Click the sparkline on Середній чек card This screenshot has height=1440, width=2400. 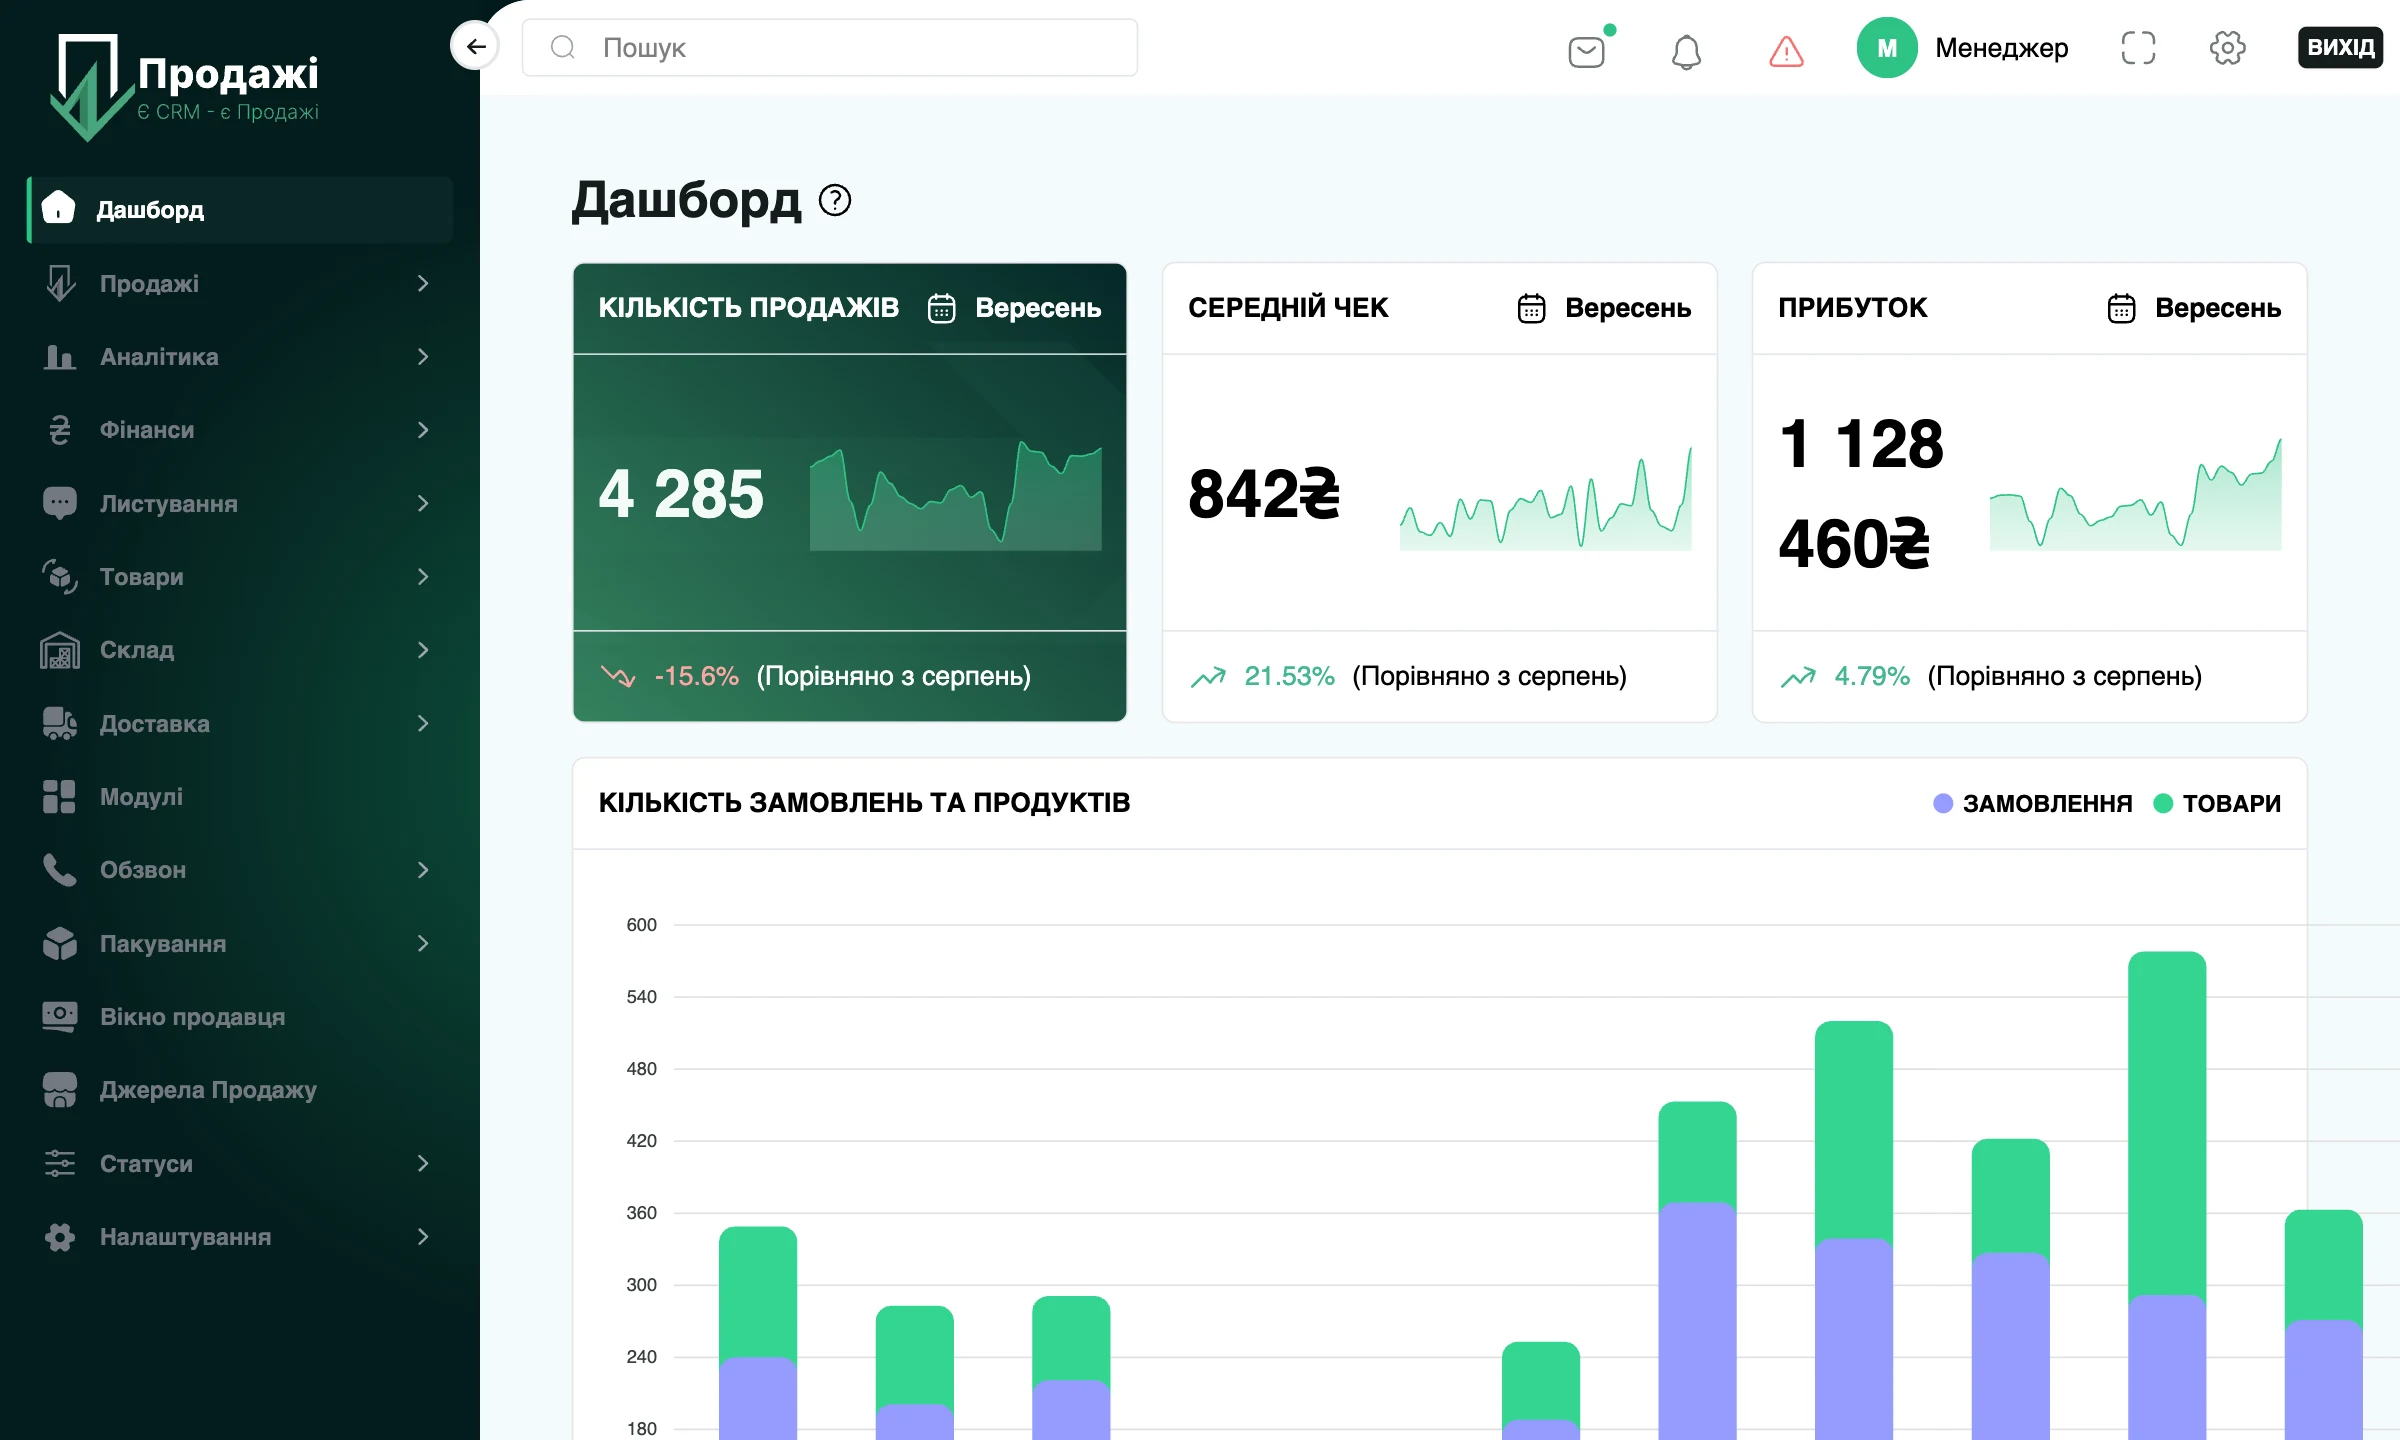[1545, 498]
